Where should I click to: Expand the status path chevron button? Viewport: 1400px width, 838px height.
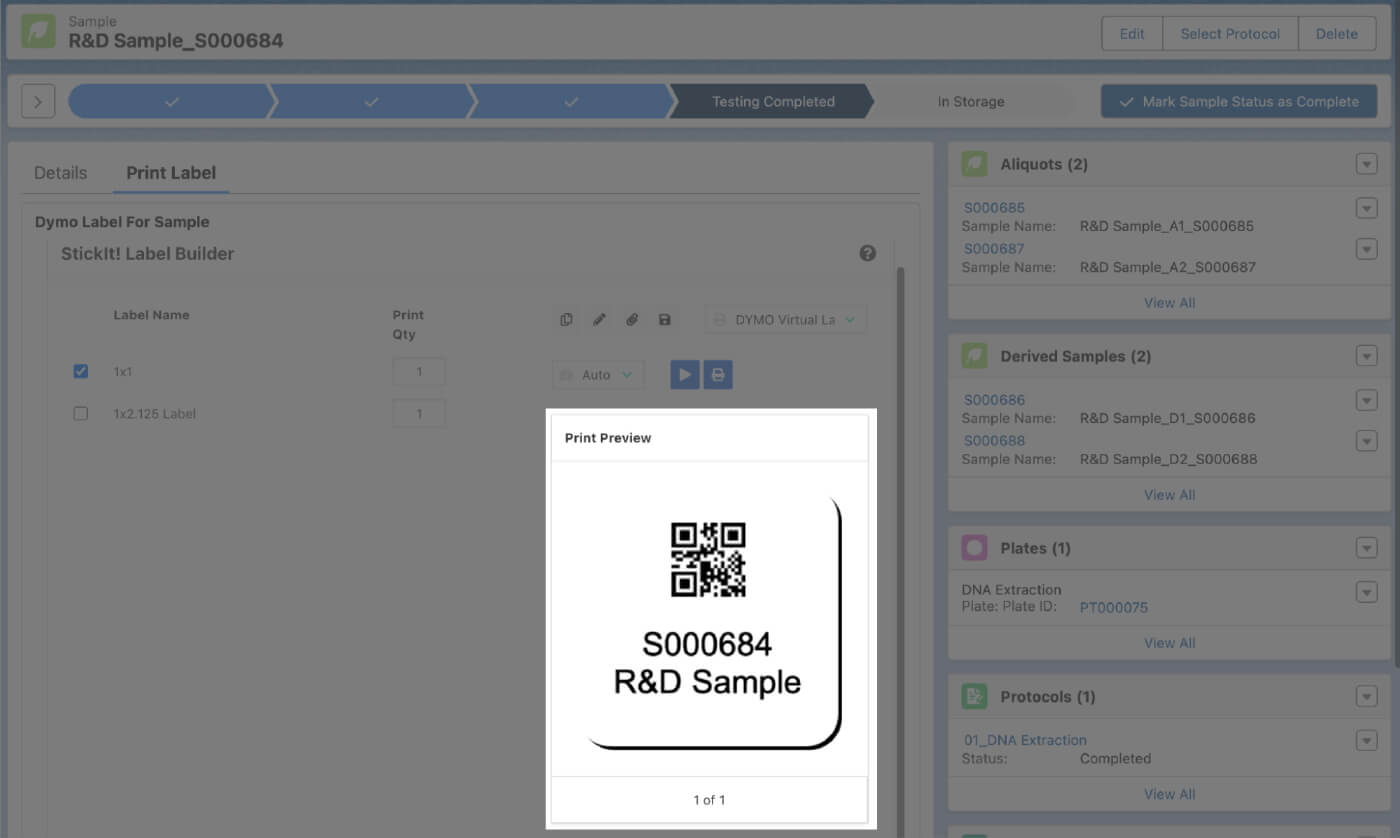[38, 102]
